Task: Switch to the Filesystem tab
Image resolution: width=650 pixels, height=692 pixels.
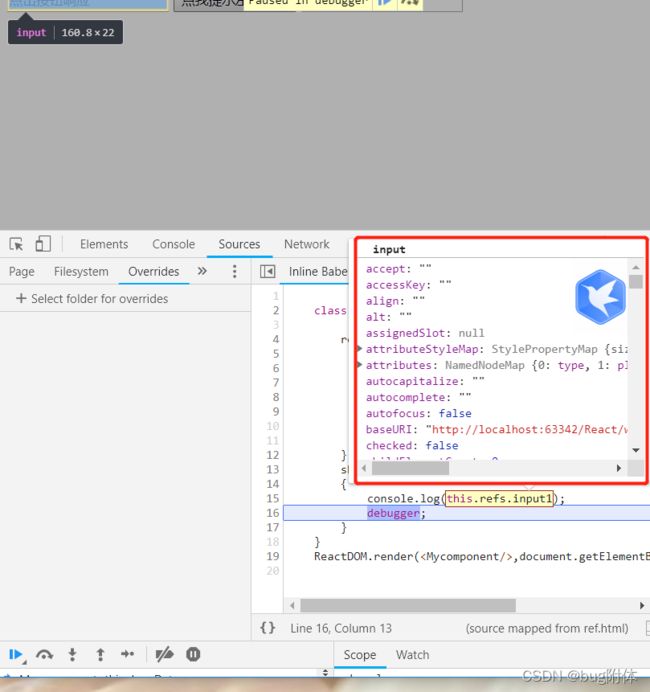Action: pyautogui.click(x=81, y=271)
